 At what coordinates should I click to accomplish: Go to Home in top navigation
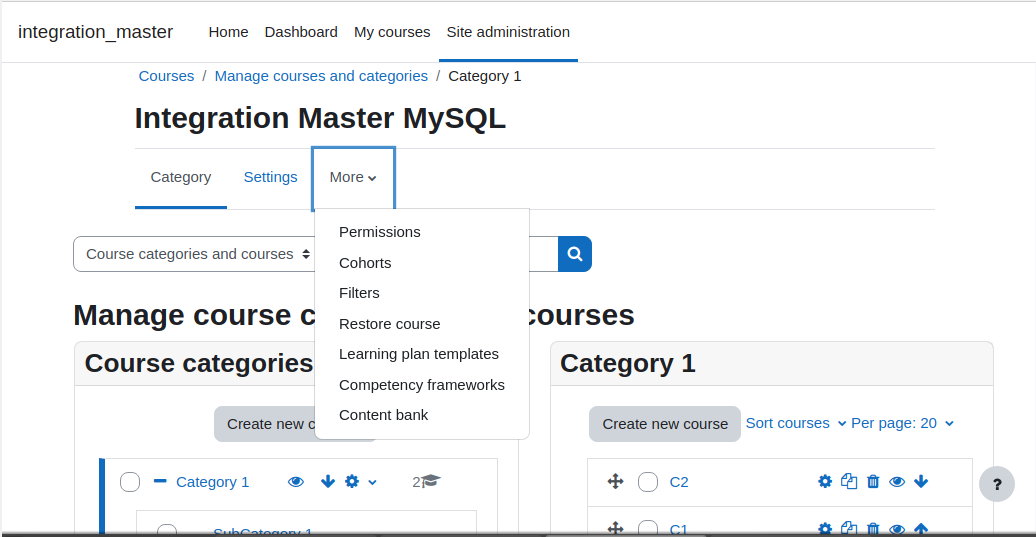click(x=229, y=32)
